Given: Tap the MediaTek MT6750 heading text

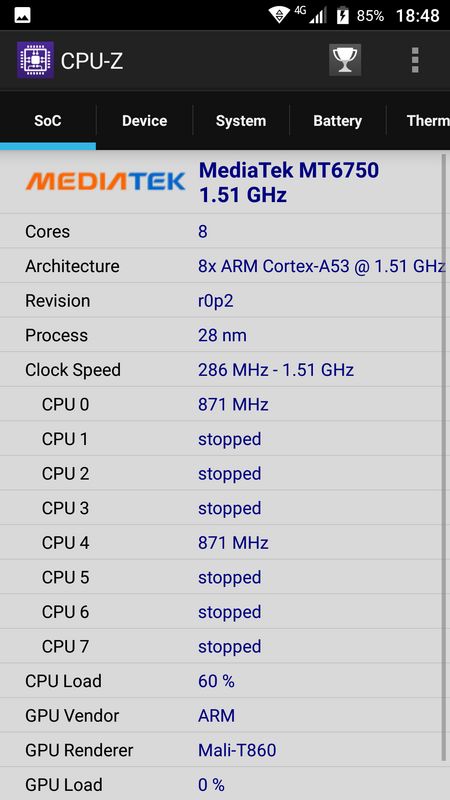Looking at the screenshot, I should [289, 170].
